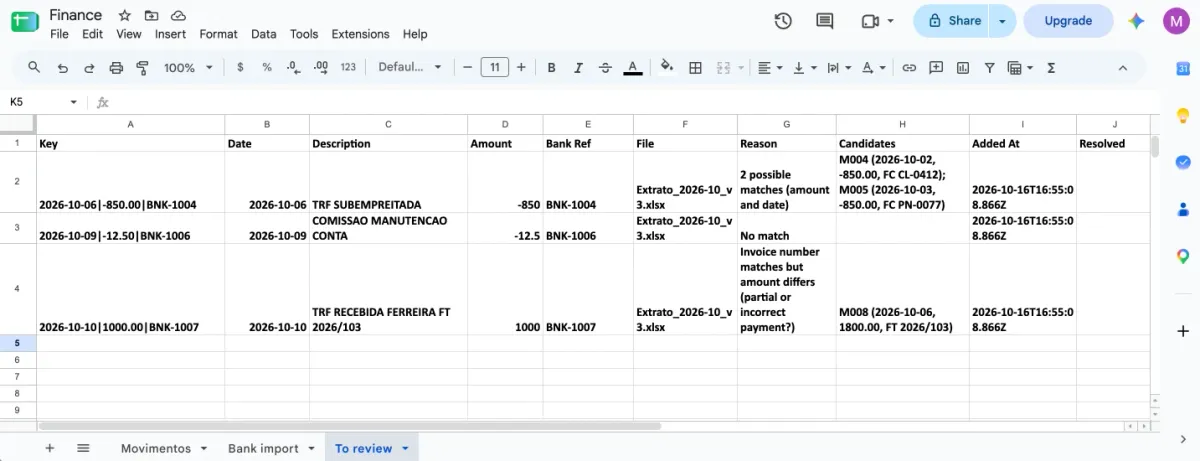Screen dimensions: 1200x461
Task: Toggle italic formatting
Action: [578, 67]
